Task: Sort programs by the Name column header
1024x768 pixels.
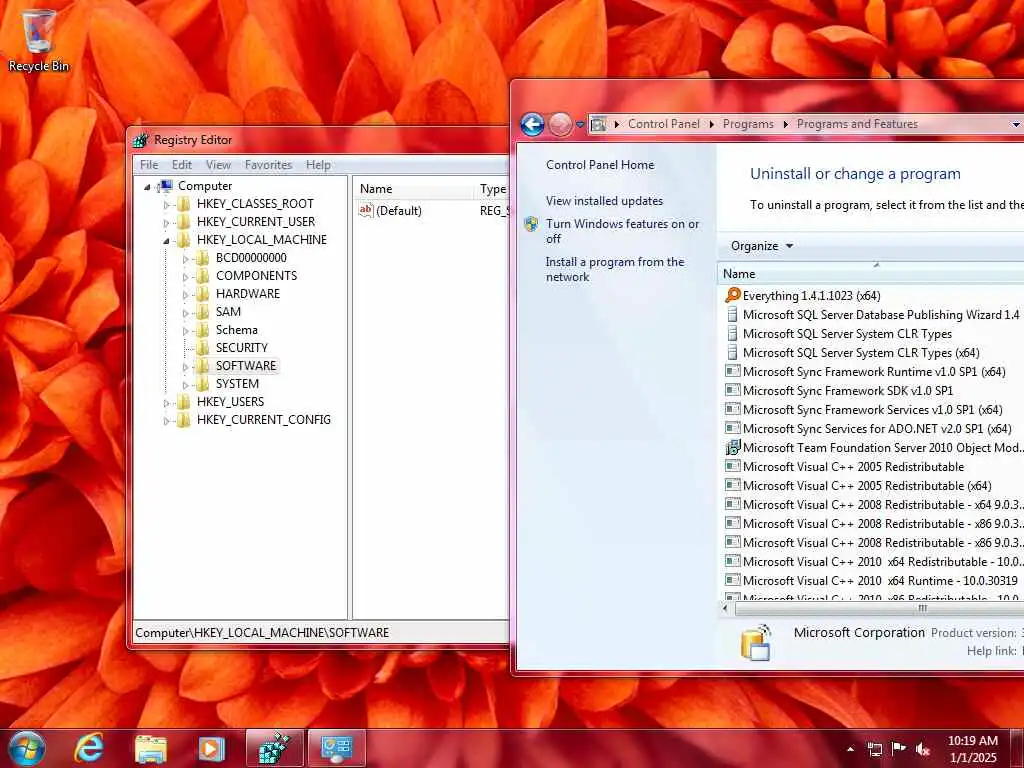Action: coord(871,274)
